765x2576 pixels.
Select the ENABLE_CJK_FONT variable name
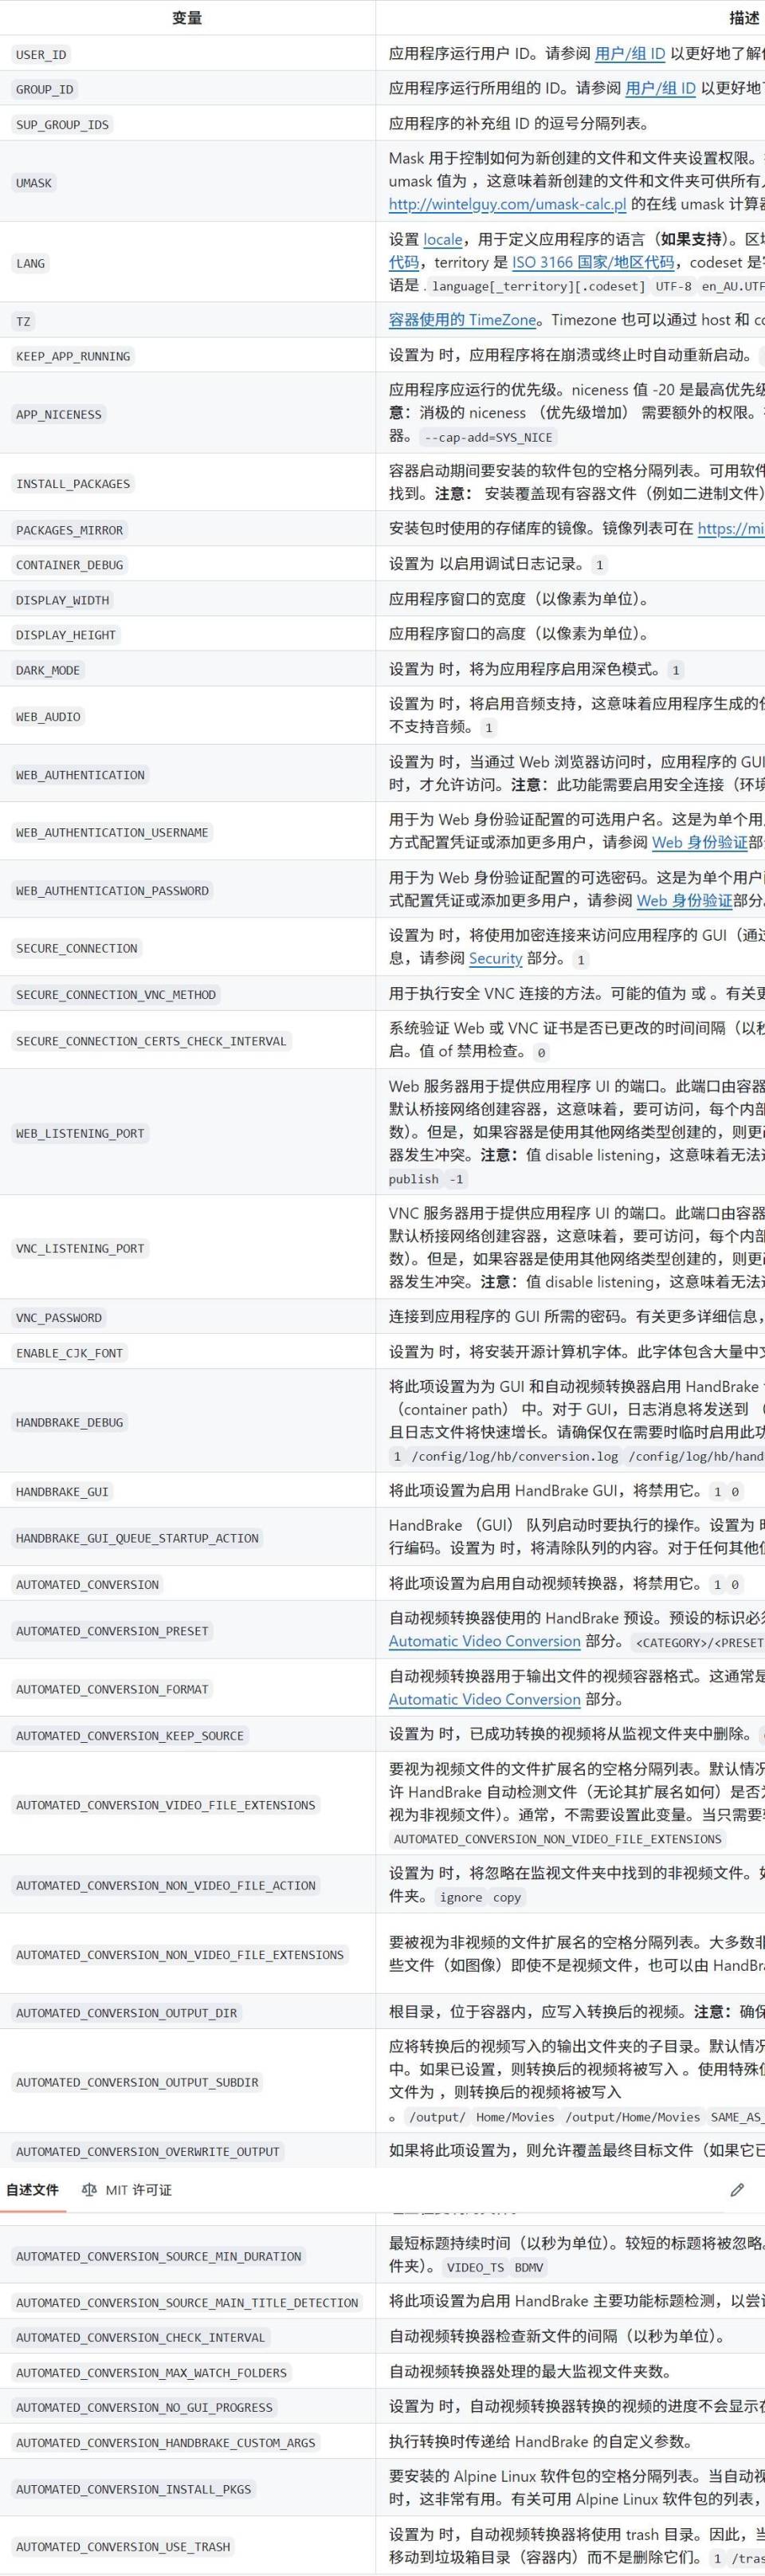[x=70, y=1353]
